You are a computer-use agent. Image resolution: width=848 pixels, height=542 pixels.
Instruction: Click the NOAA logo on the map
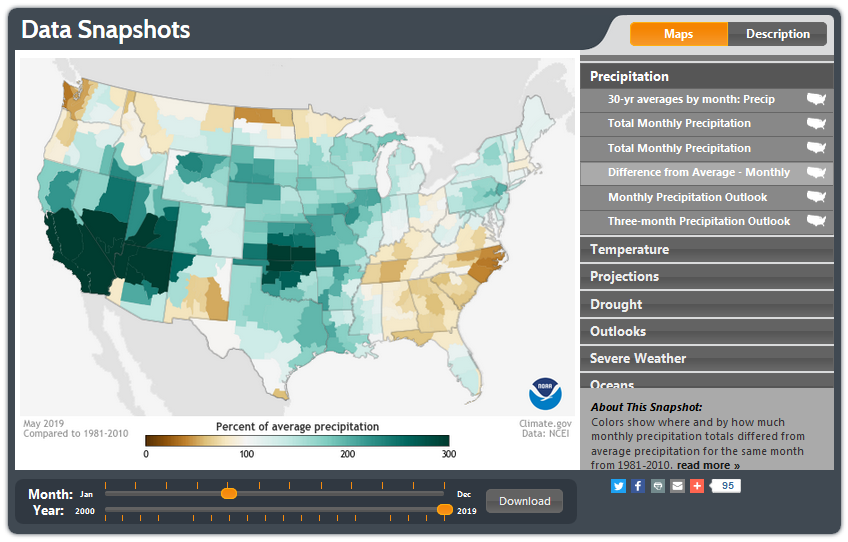click(545, 392)
